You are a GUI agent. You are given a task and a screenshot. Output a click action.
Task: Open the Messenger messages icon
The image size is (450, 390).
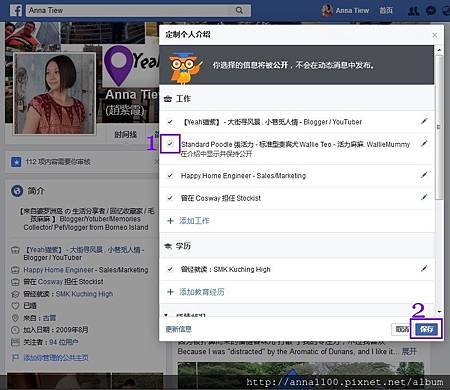[431, 11]
